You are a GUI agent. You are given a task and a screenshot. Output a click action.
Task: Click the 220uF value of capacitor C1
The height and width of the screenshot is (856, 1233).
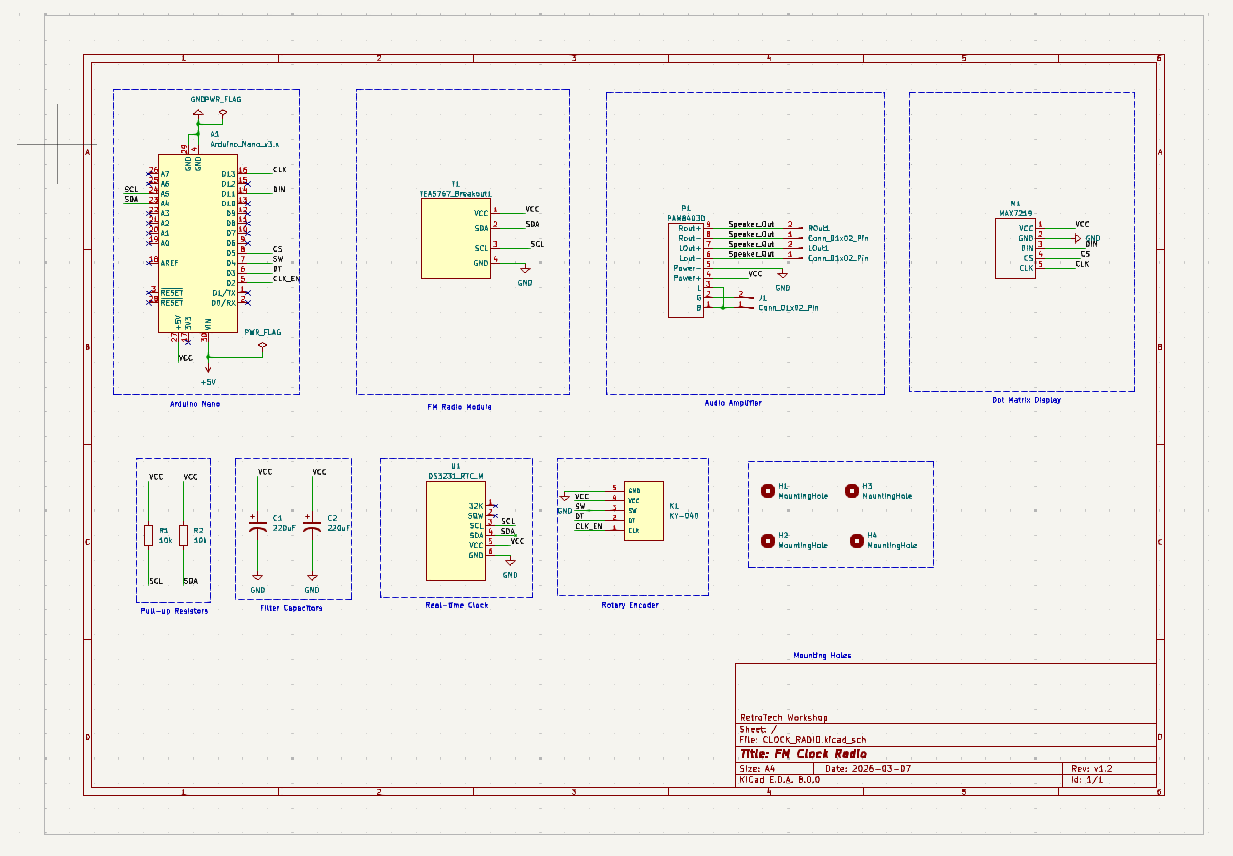[284, 528]
